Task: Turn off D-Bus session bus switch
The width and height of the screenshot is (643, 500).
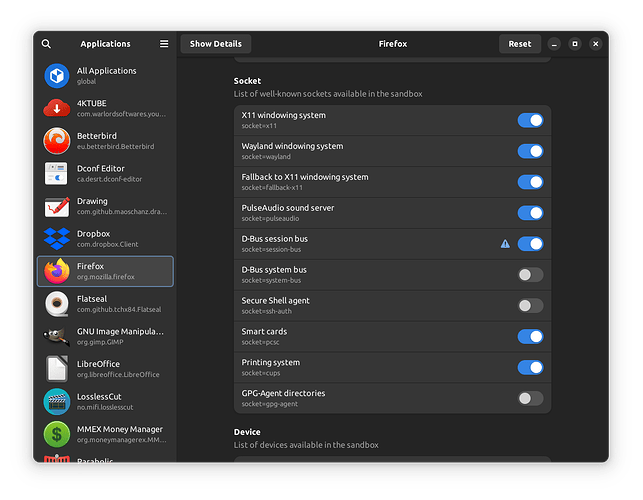Action: click(530, 244)
